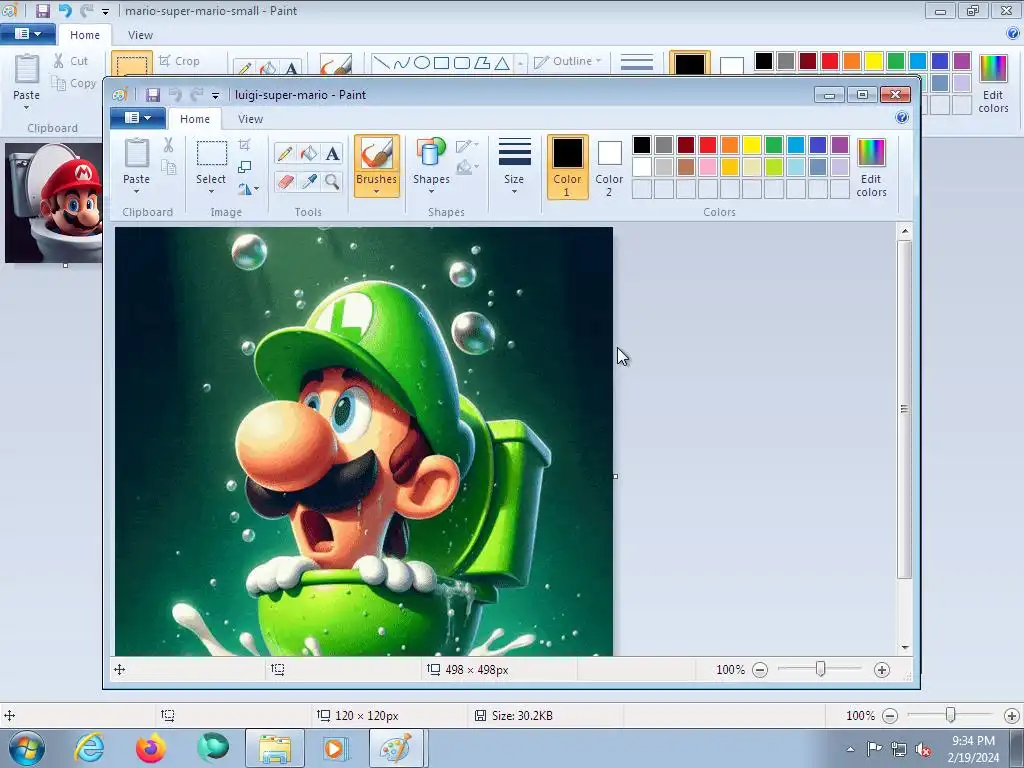Click the Brushes tool icon

(x=376, y=154)
